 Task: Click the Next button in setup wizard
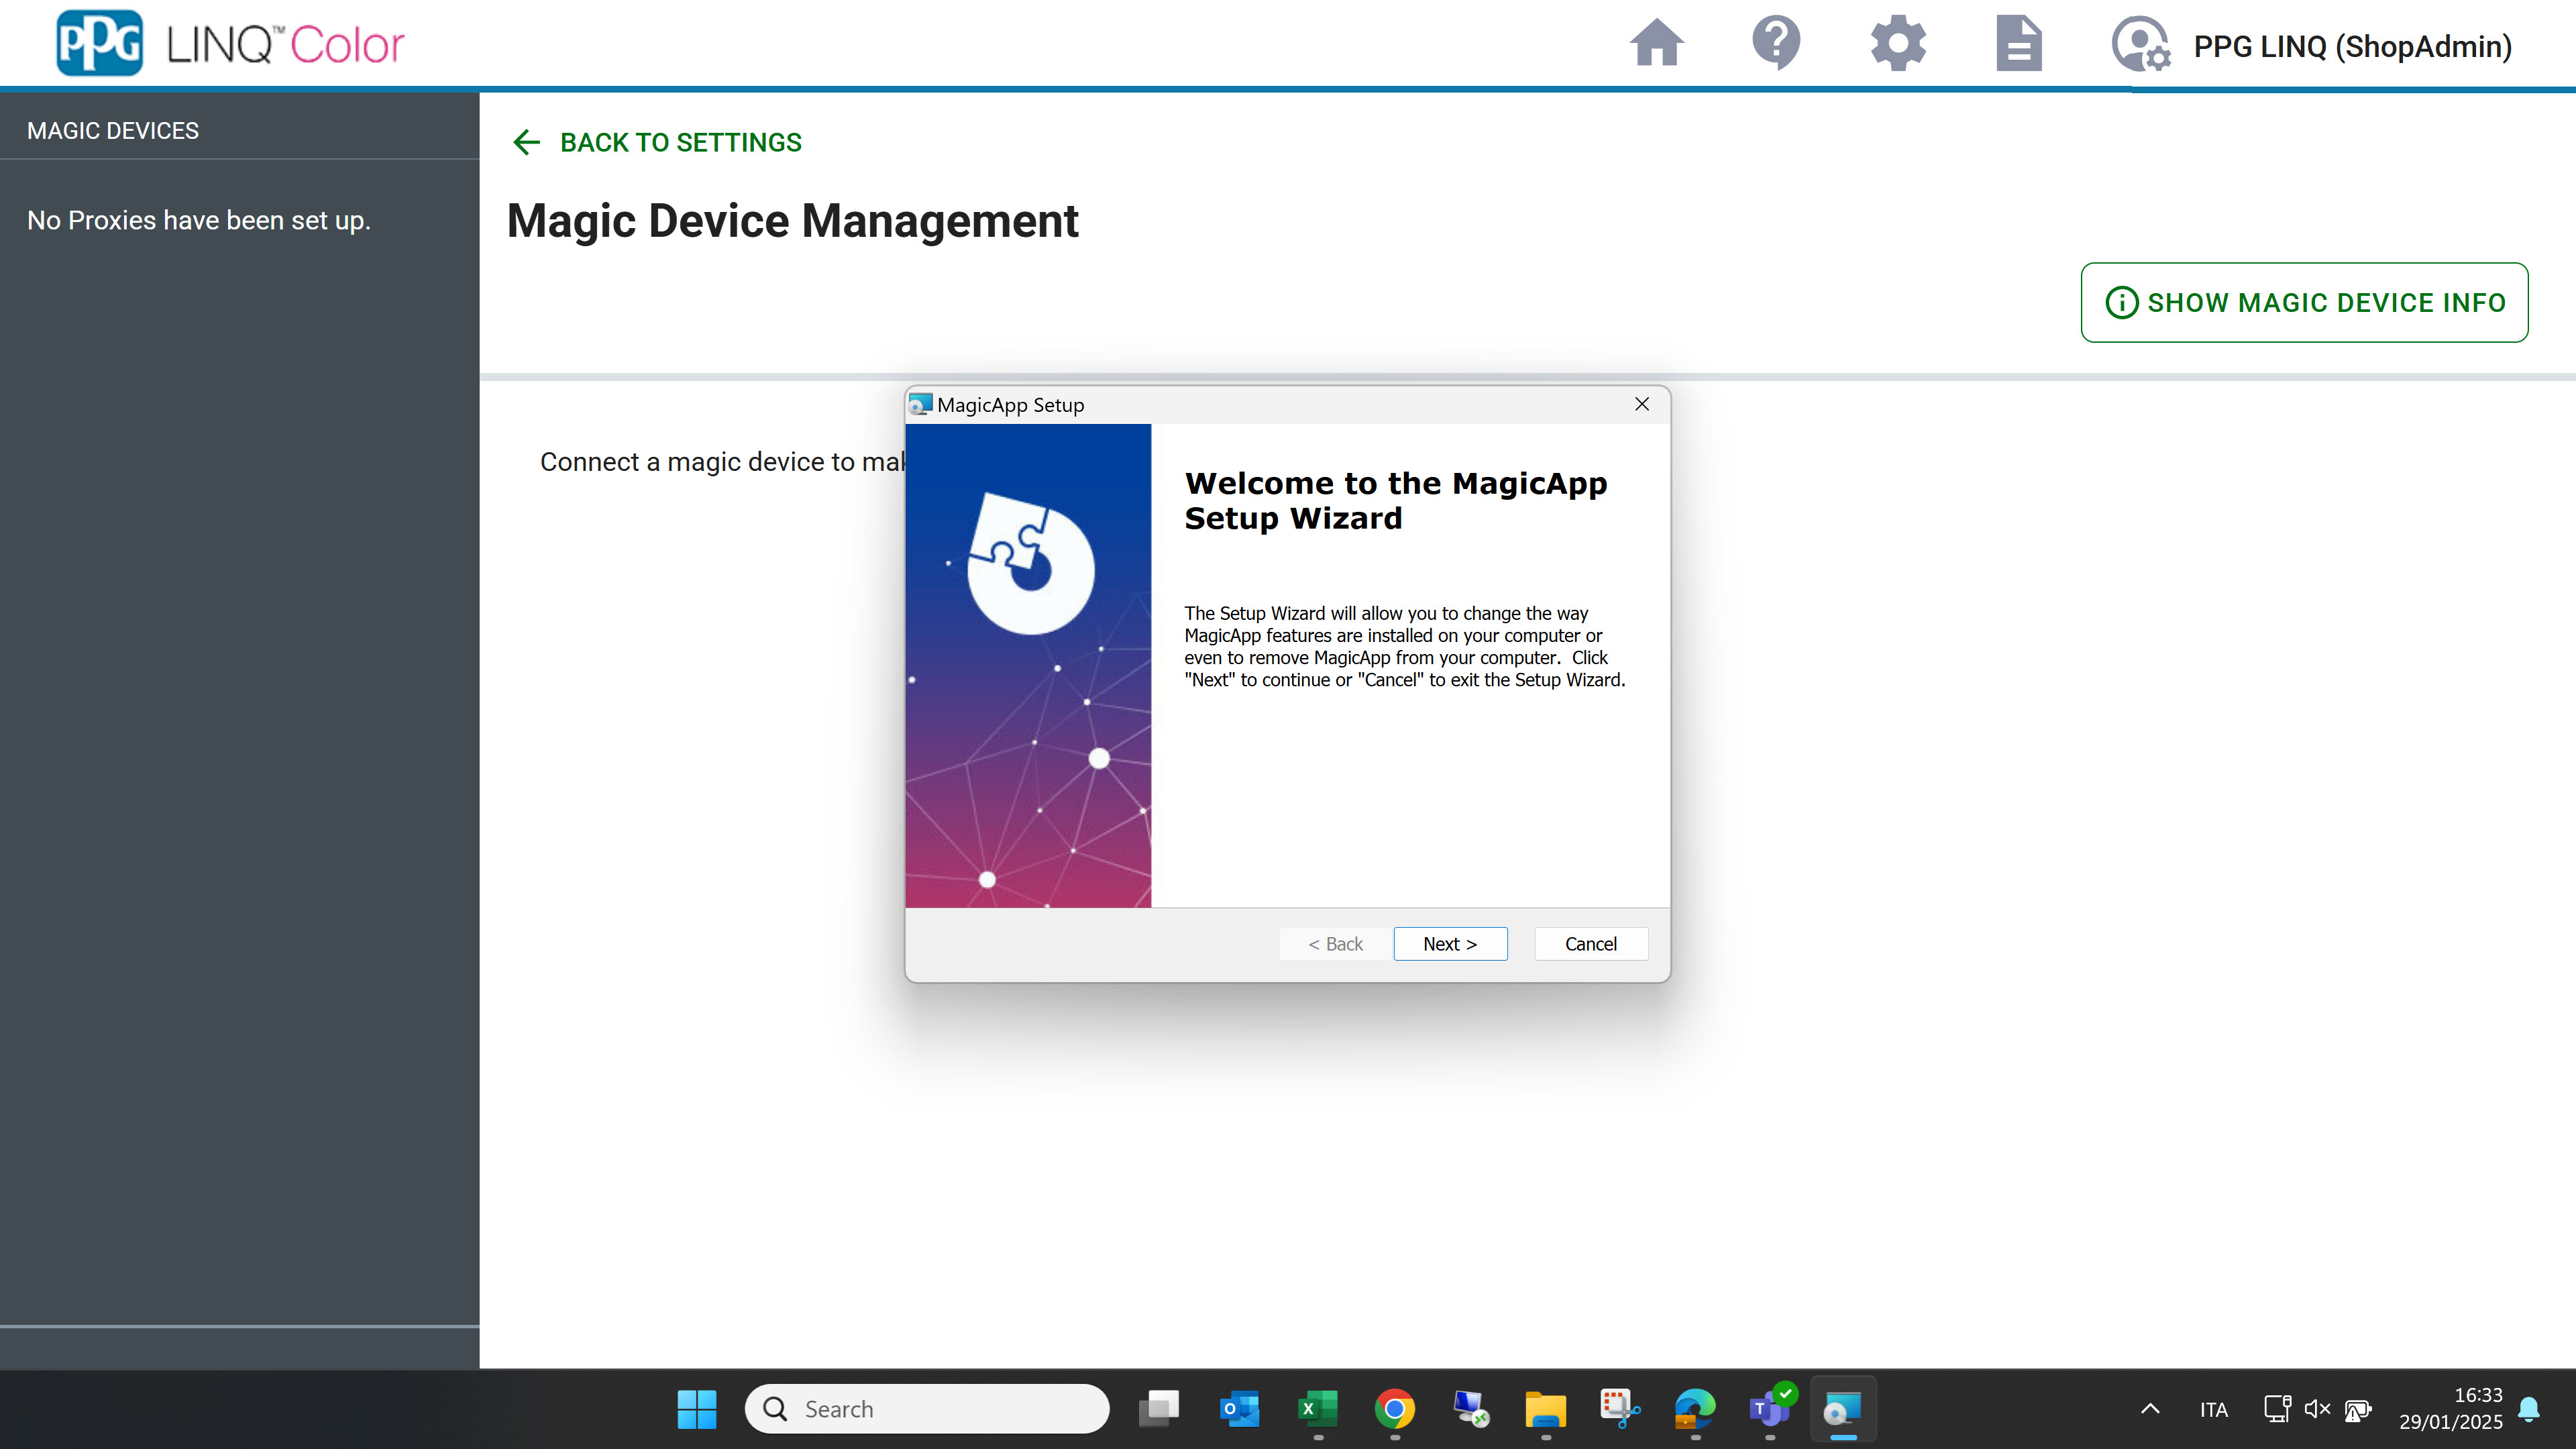point(1450,943)
